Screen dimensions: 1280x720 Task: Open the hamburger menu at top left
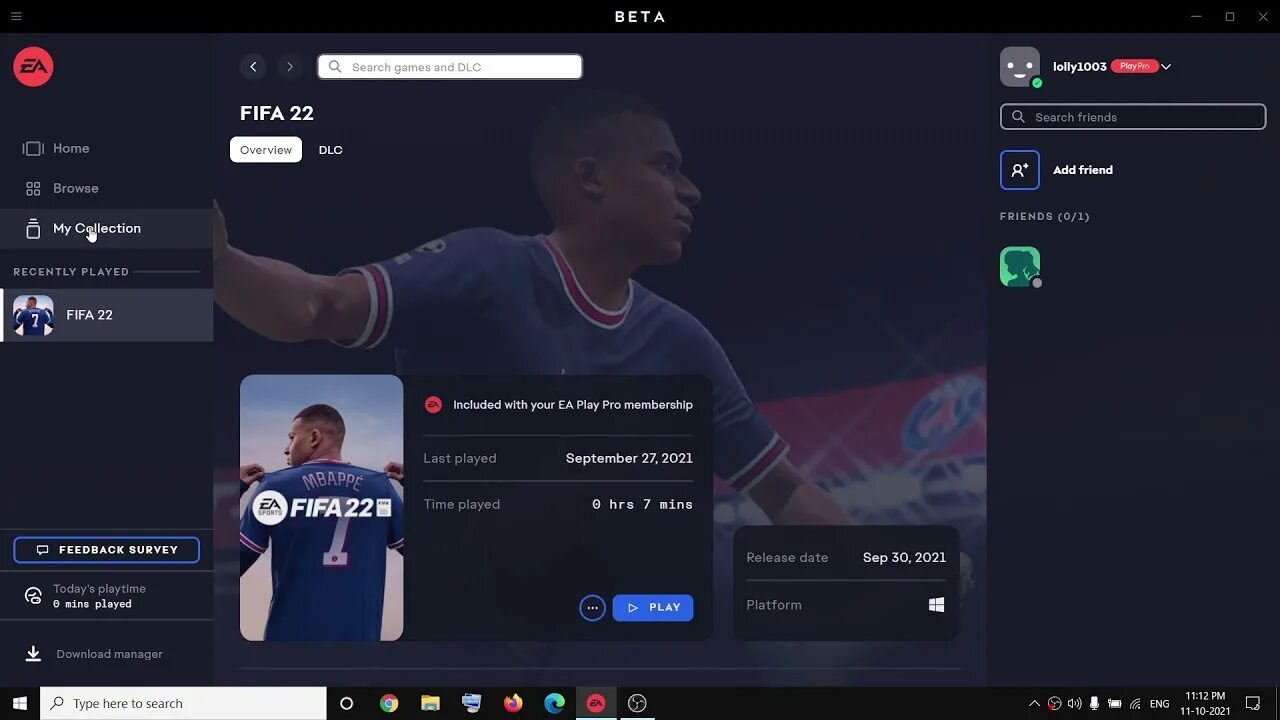16,16
